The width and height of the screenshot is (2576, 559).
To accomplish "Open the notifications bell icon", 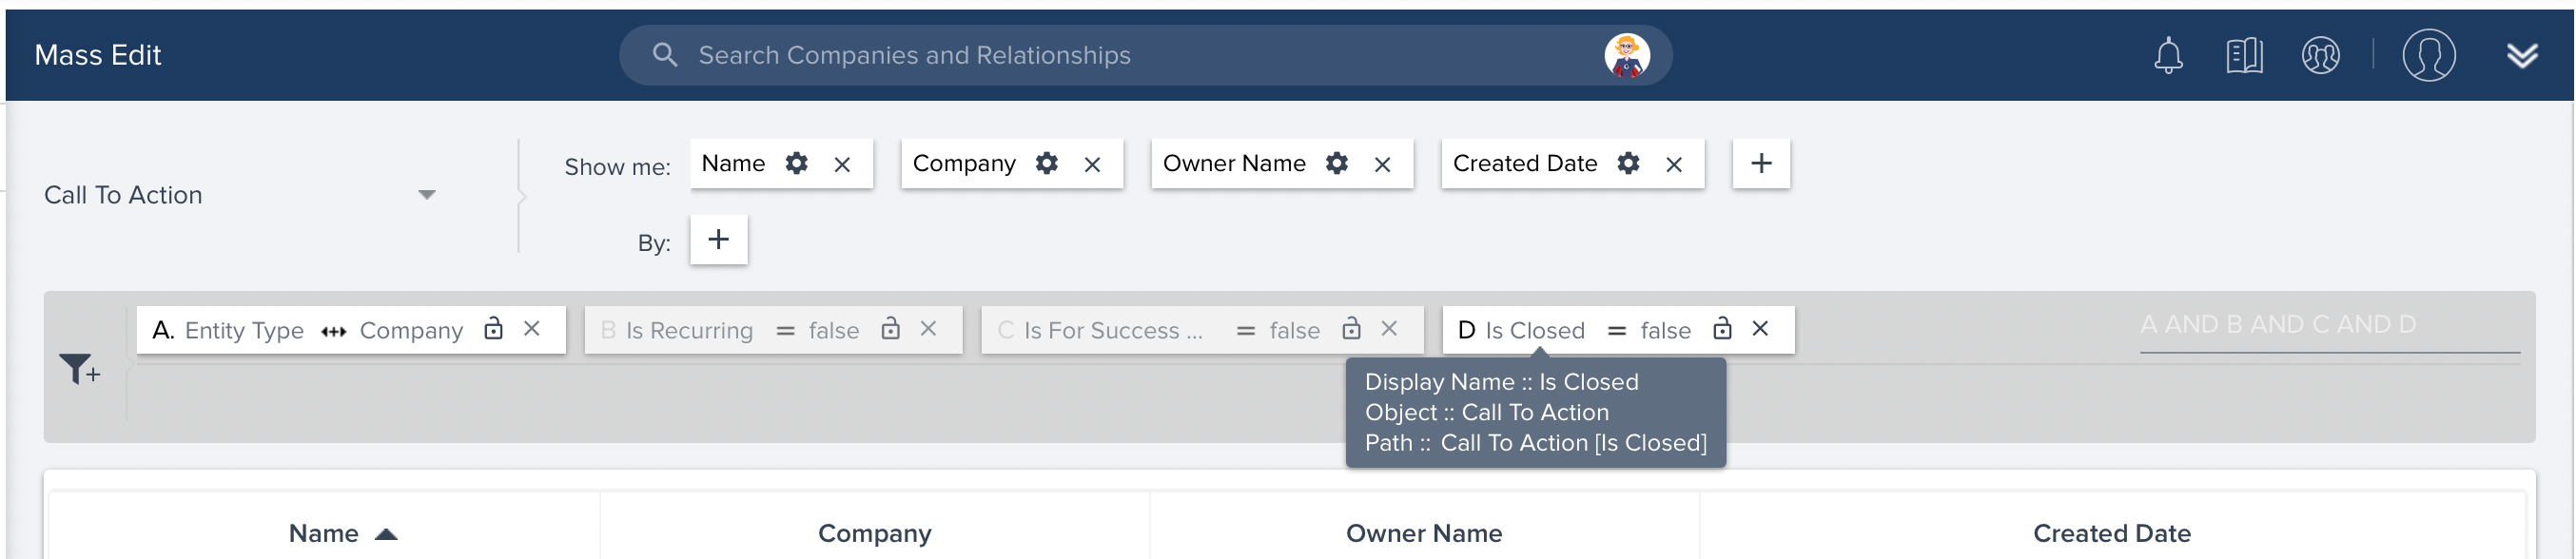I will 2167,56.
